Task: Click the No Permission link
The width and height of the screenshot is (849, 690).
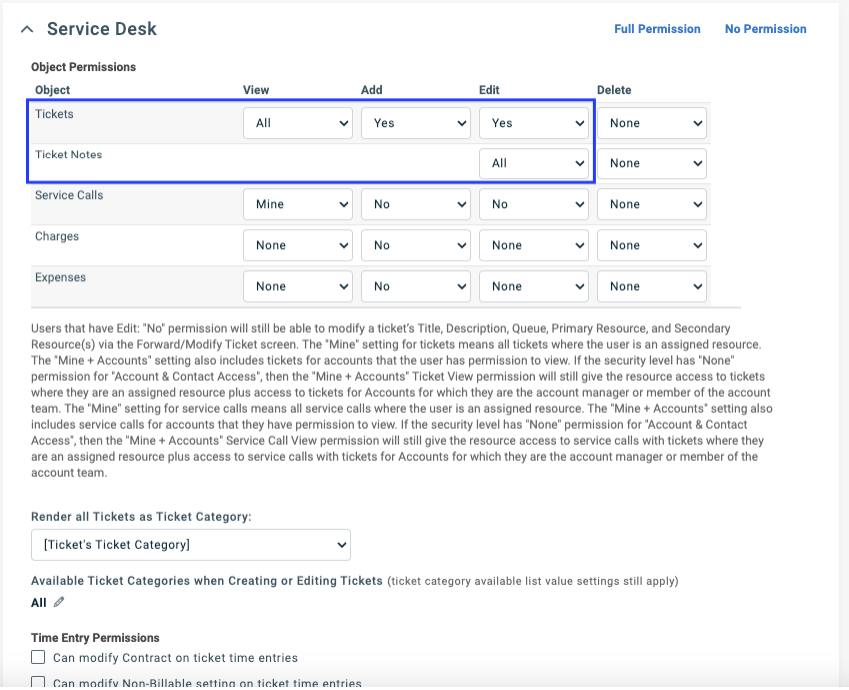Action: (765, 29)
